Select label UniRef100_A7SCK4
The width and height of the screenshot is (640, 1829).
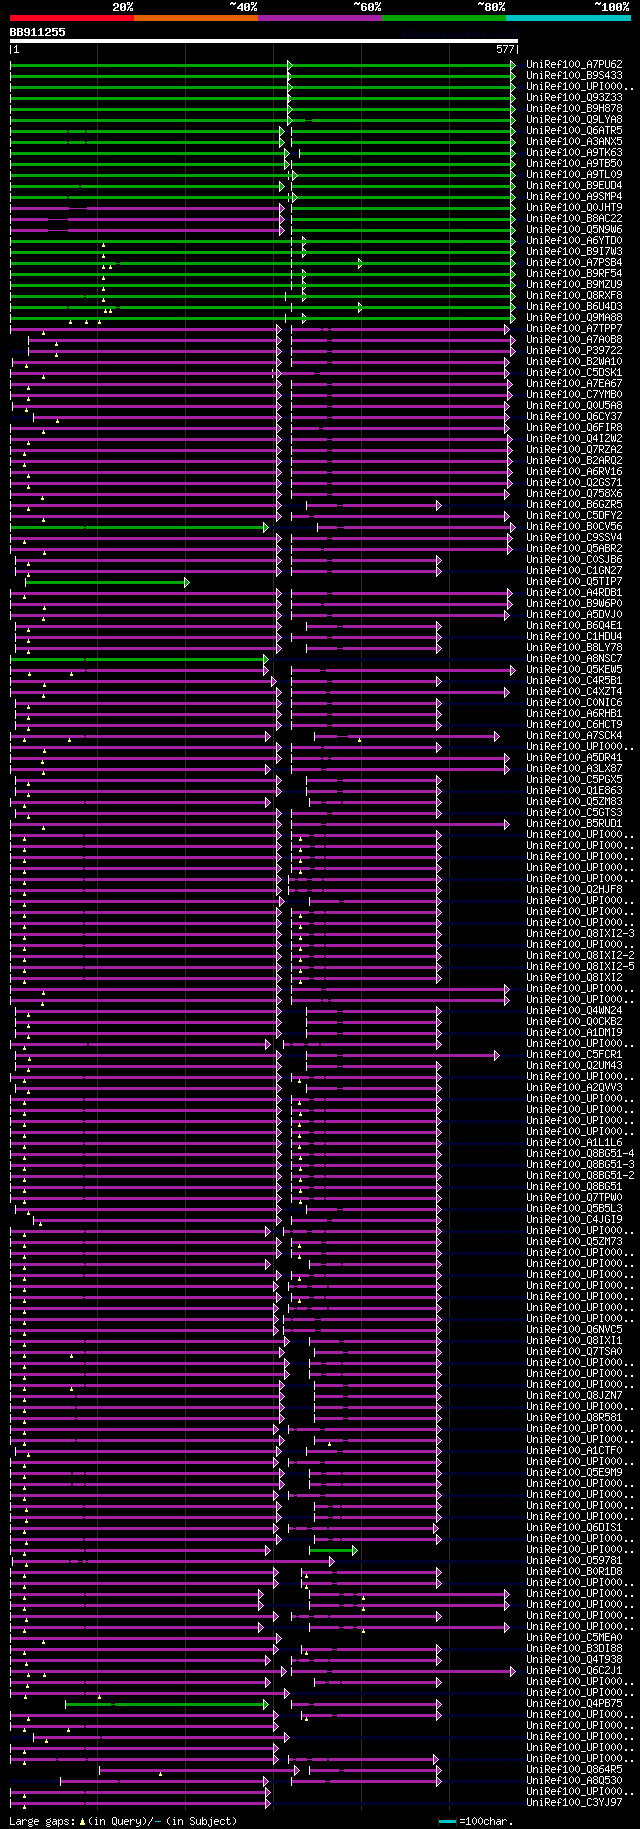pyautogui.click(x=574, y=736)
